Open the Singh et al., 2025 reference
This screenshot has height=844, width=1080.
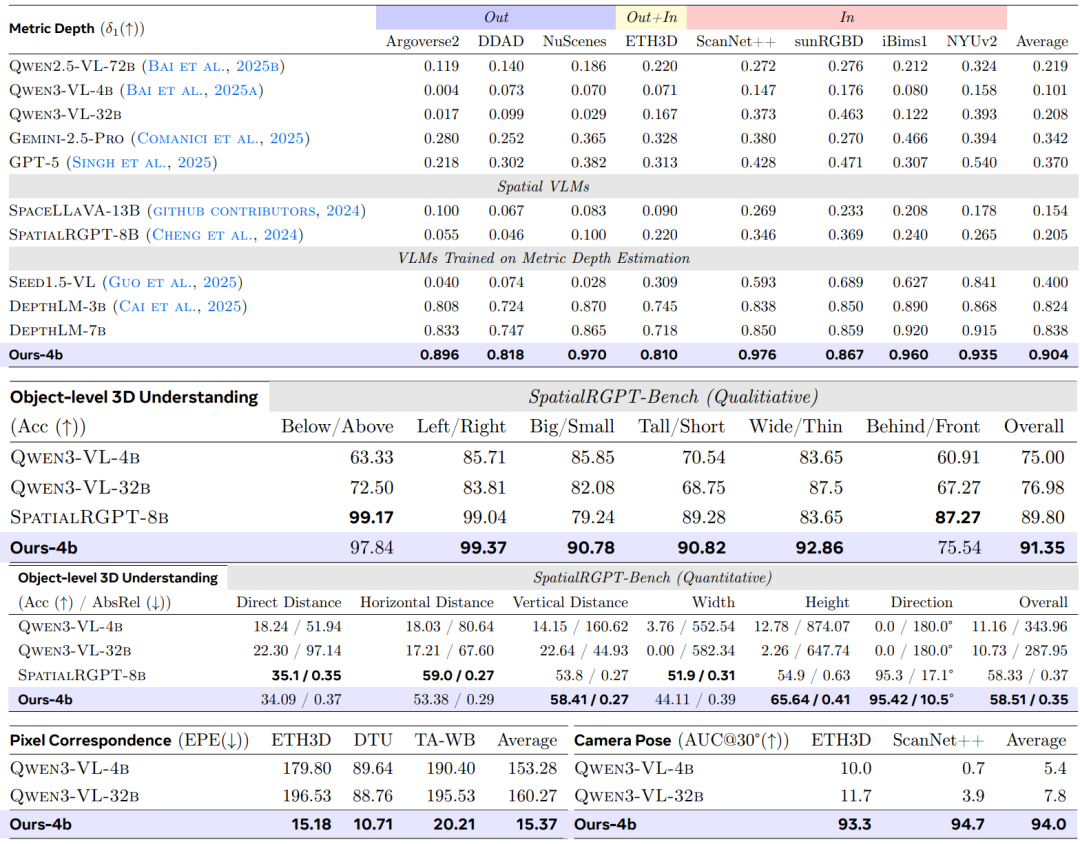tap(141, 163)
